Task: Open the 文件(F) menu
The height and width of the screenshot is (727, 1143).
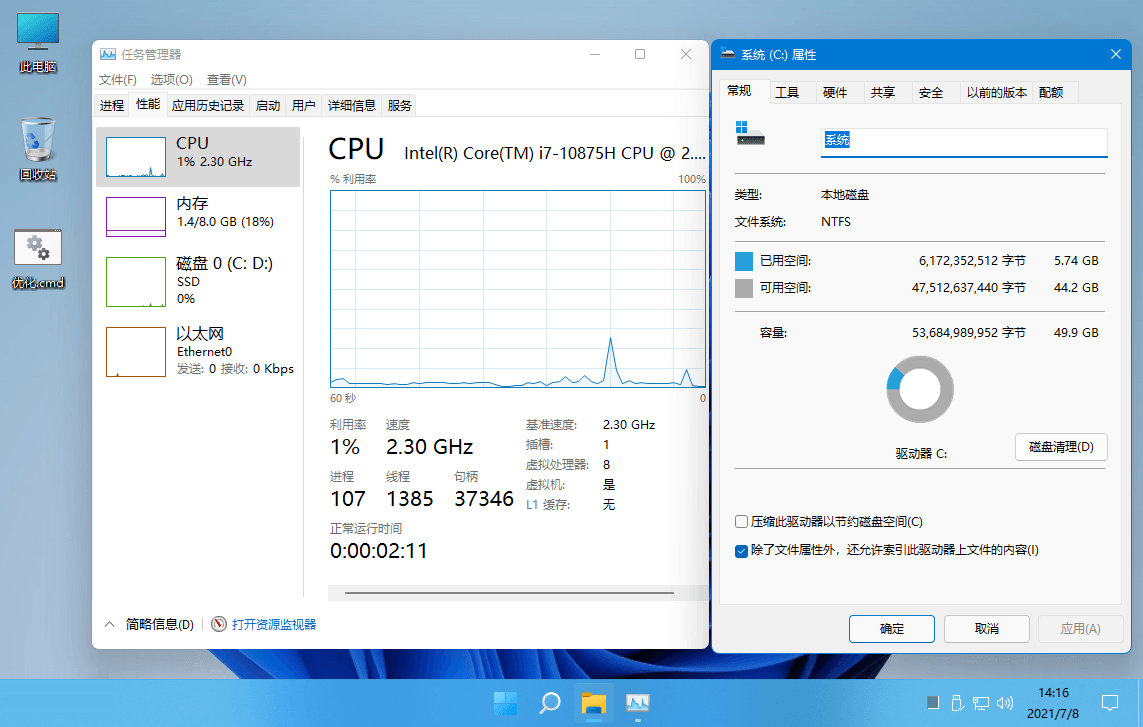Action: pos(117,79)
